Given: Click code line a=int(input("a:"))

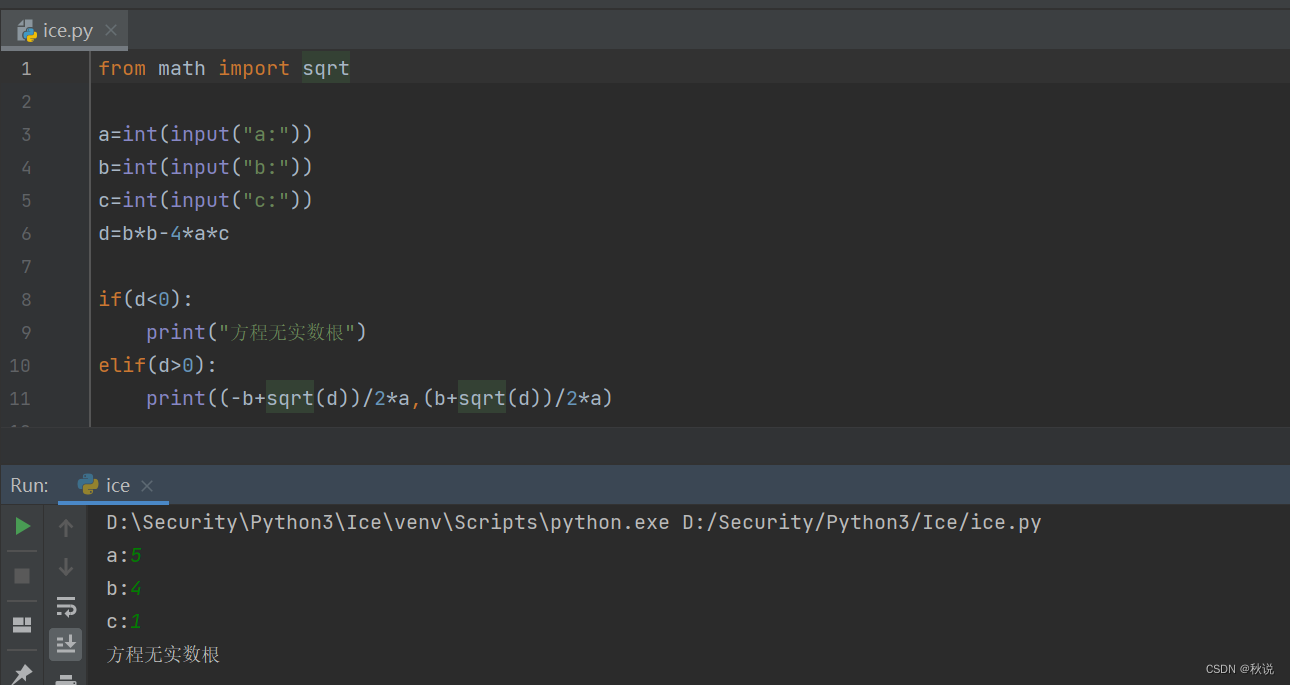Looking at the screenshot, I should pos(205,134).
